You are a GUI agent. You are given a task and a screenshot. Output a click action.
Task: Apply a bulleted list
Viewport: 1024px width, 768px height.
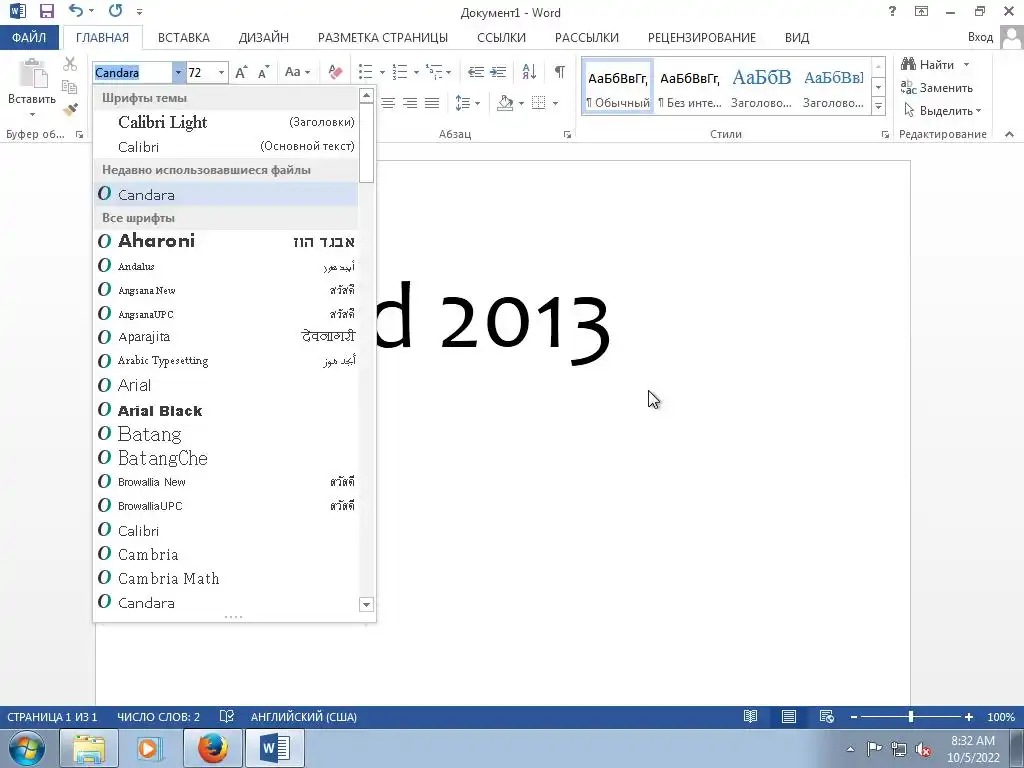(x=366, y=72)
